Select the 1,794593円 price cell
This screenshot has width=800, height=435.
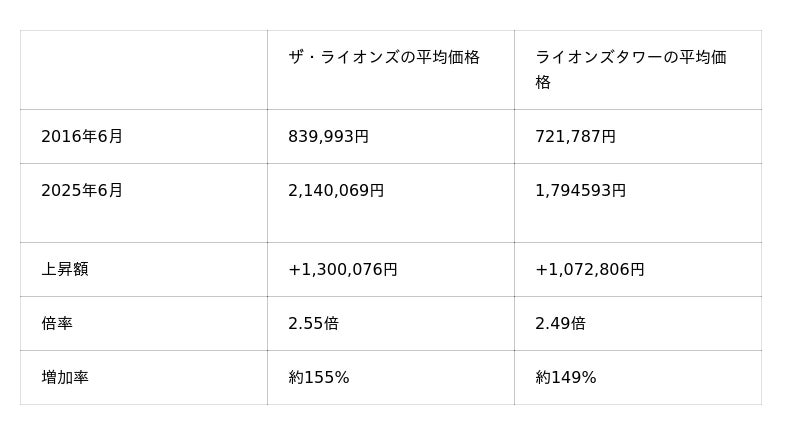pos(581,191)
